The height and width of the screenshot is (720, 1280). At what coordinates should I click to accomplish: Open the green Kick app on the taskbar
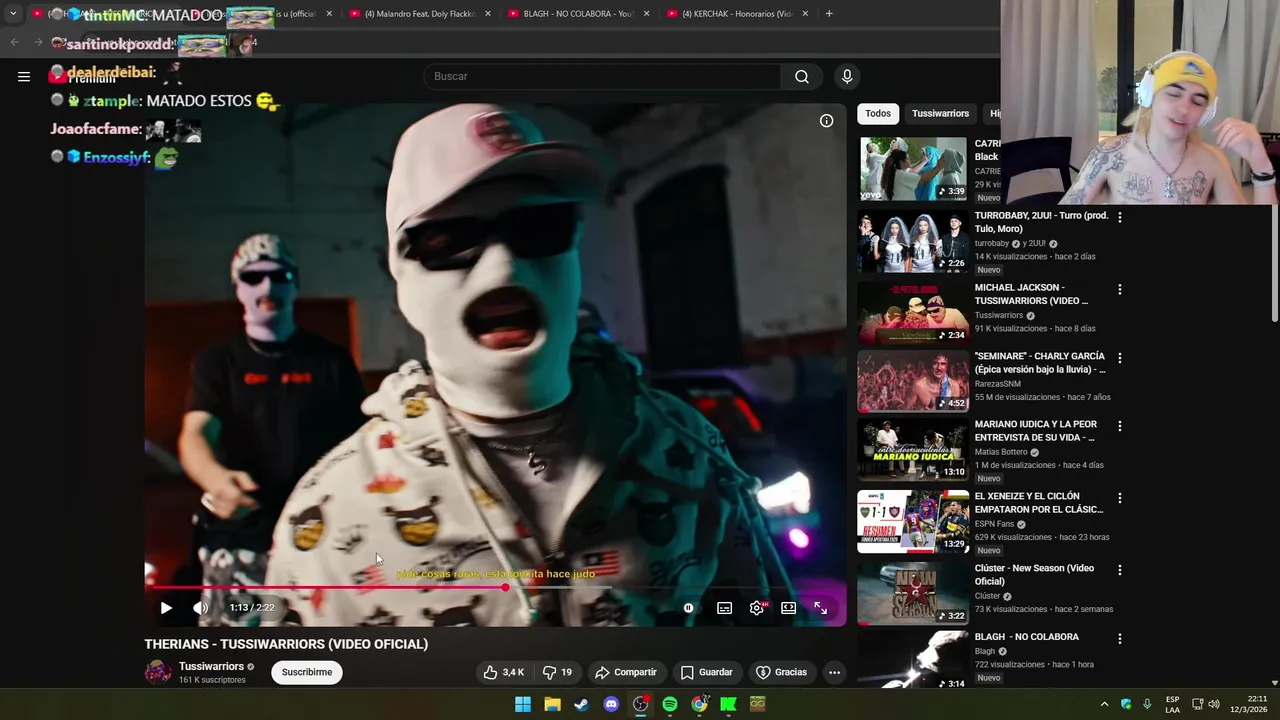pyautogui.click(x=728, y=704)
